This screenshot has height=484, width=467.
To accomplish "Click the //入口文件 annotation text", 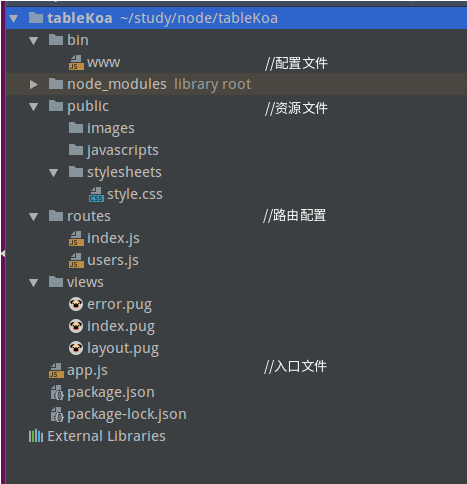I will [295, 366].
